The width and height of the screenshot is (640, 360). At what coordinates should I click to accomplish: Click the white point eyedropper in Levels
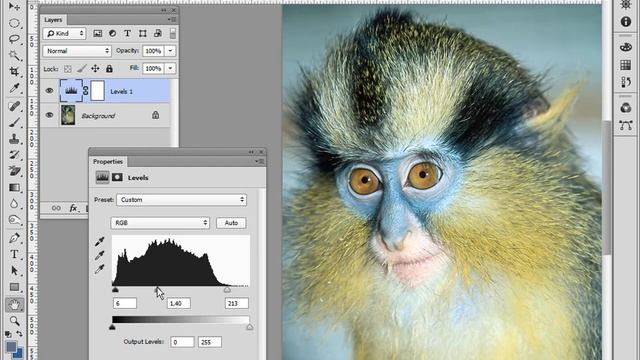(99, 269)
